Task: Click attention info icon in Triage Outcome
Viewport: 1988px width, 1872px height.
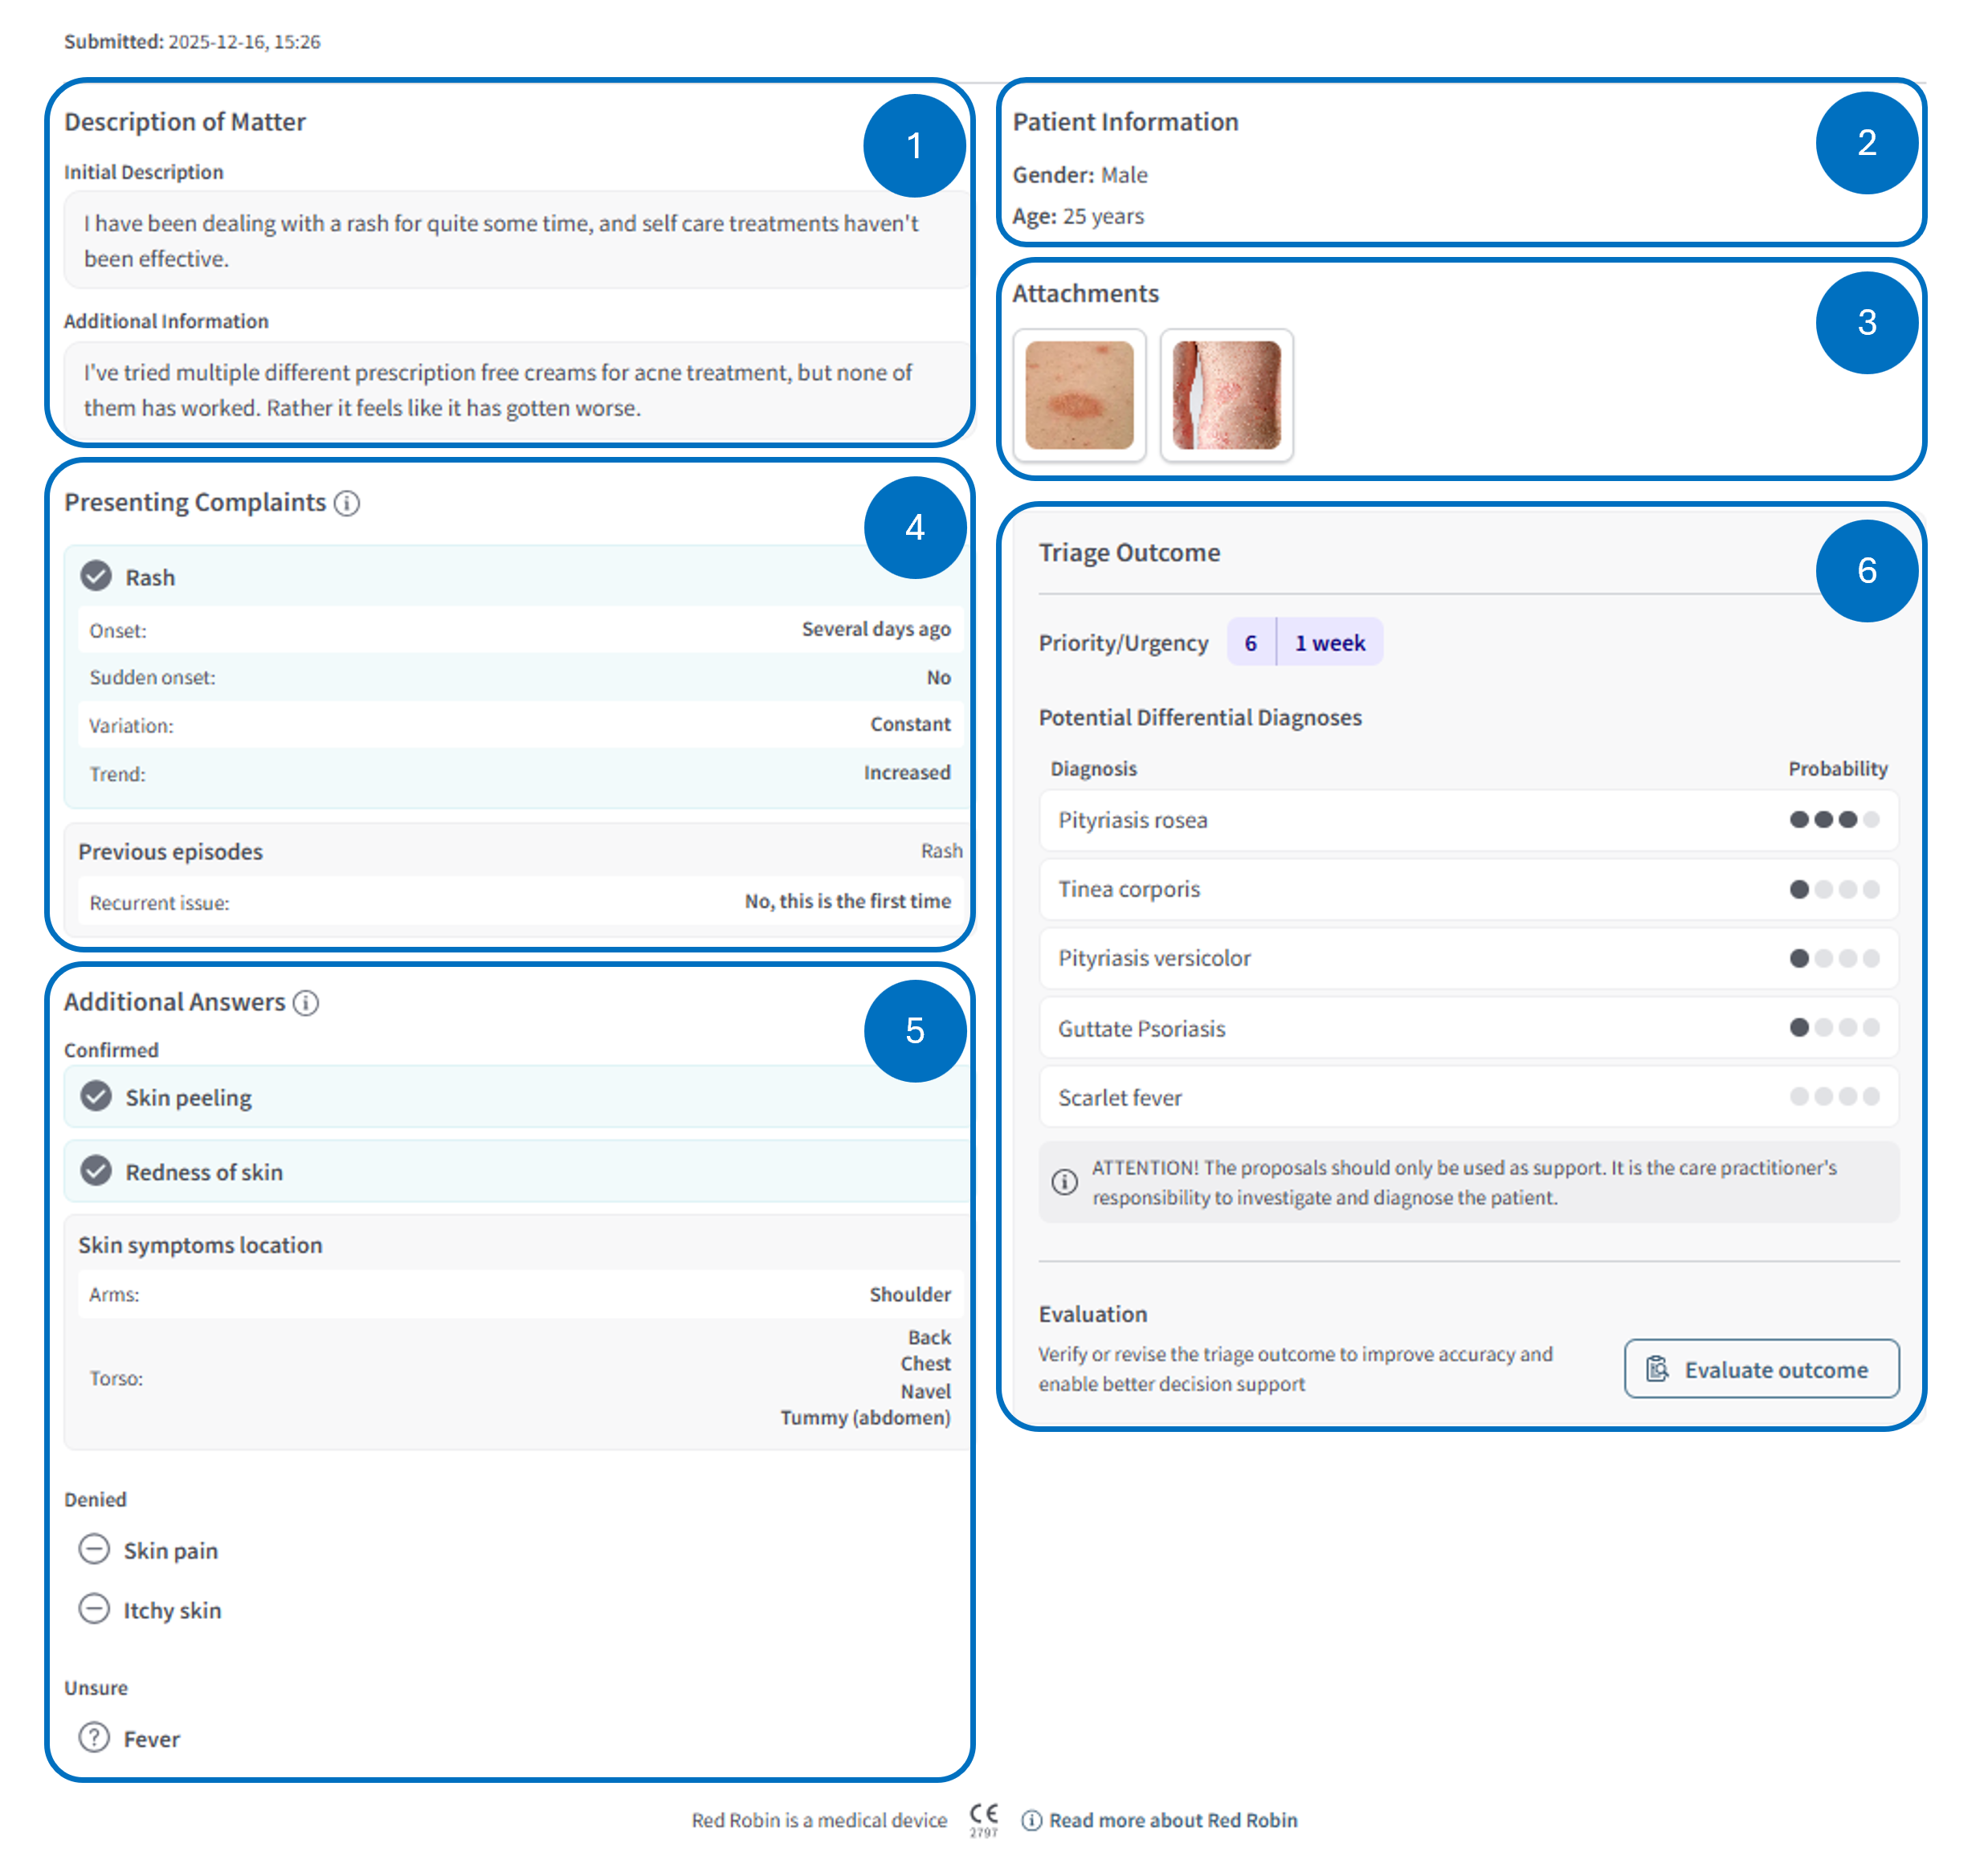Action: [1064, 1182]
